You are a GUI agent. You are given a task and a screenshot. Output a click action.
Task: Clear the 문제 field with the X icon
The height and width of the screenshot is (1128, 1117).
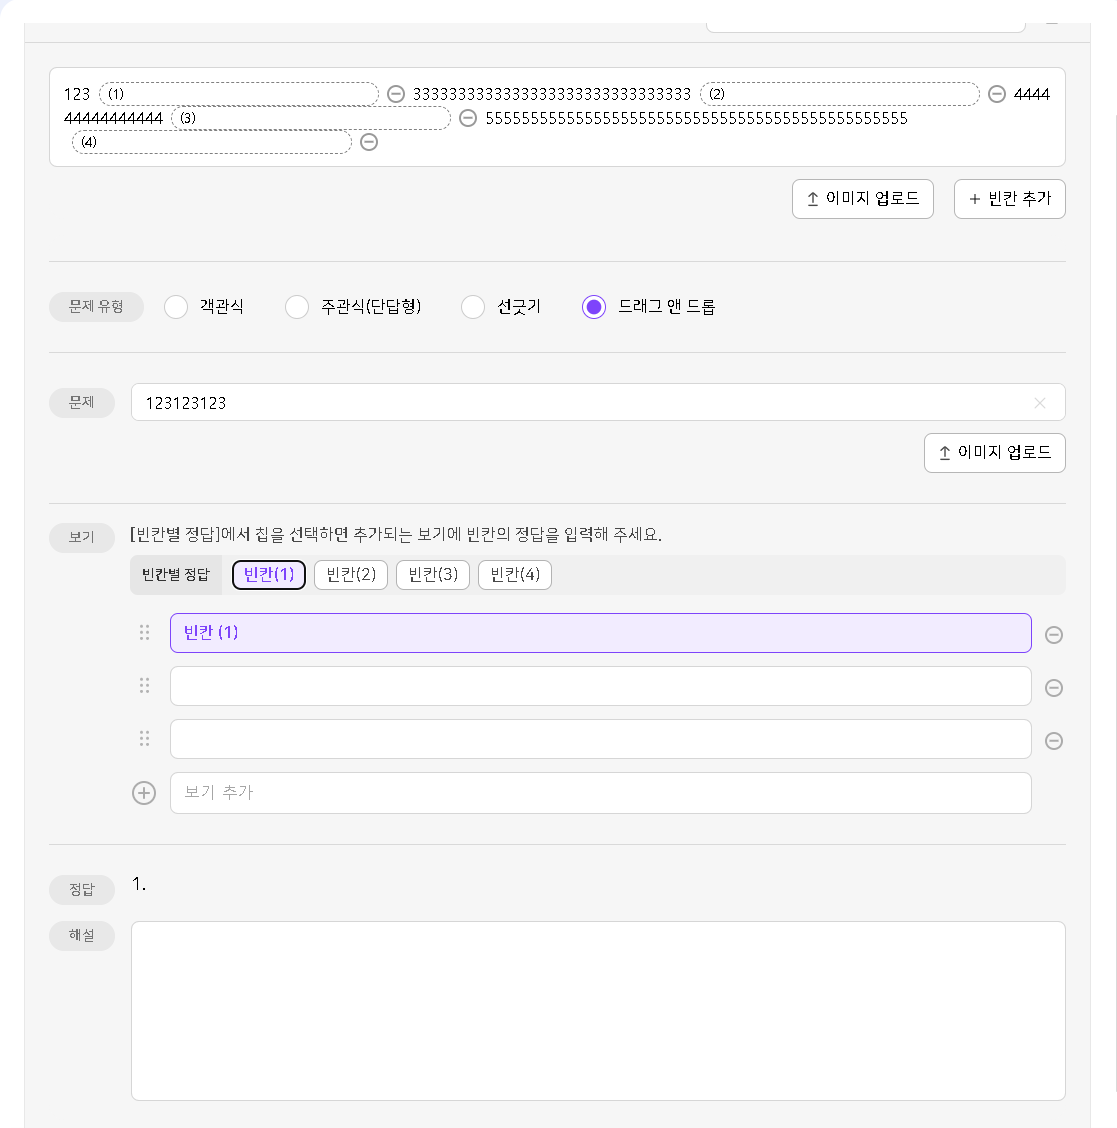point(1039,403)
